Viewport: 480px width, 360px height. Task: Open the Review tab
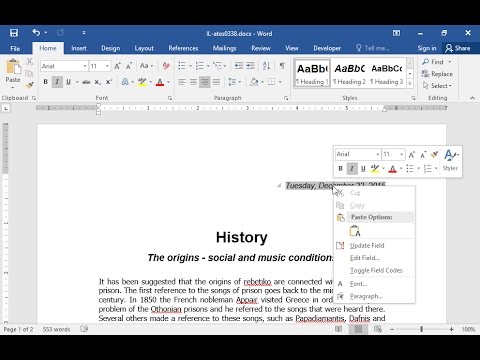coord(261,48)
